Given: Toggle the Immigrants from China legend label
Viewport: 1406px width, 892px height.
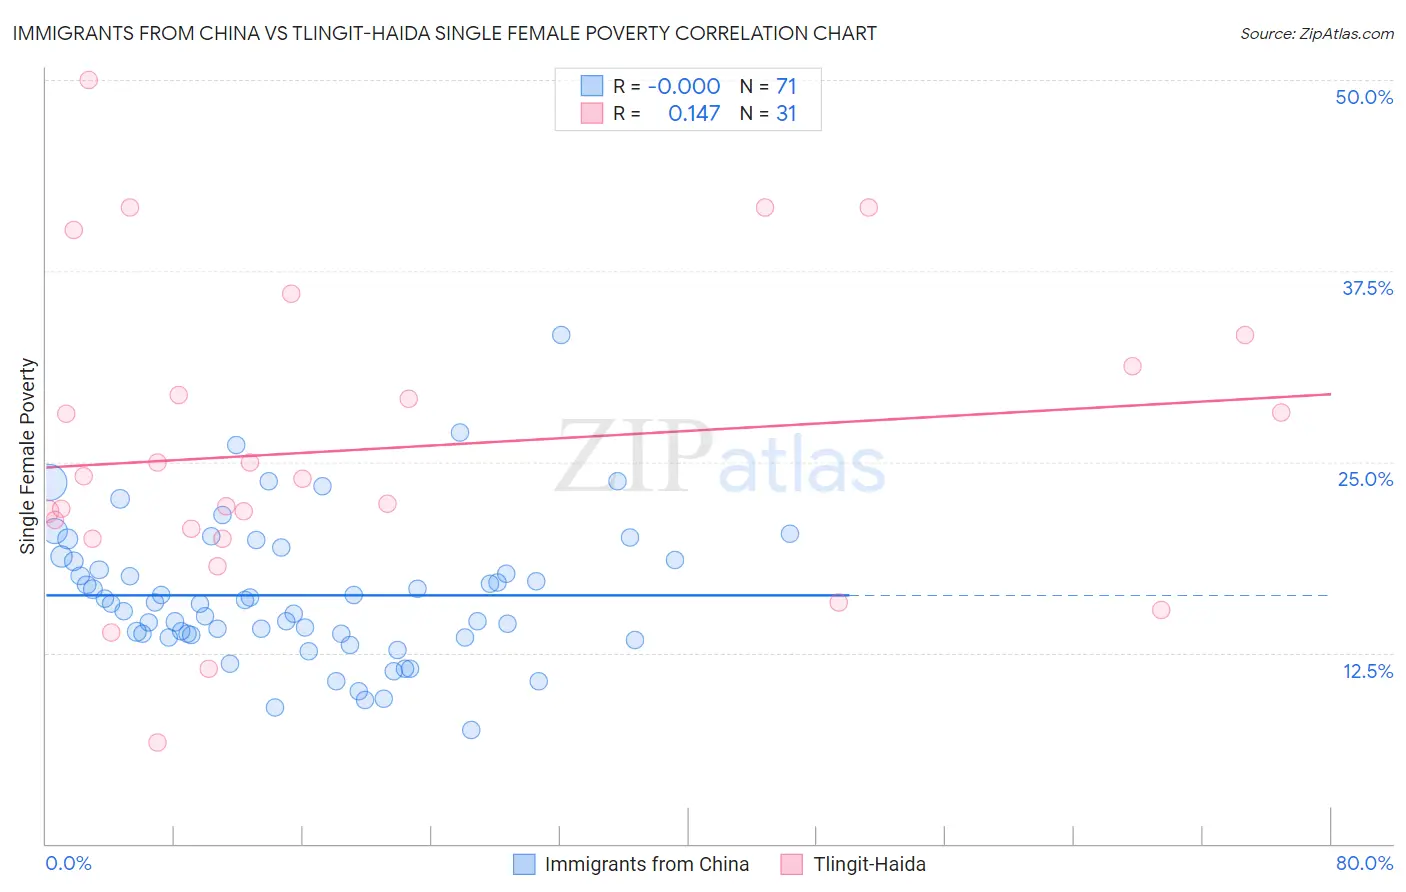Looking at the screenshot, I should click(x=646, y=864).
